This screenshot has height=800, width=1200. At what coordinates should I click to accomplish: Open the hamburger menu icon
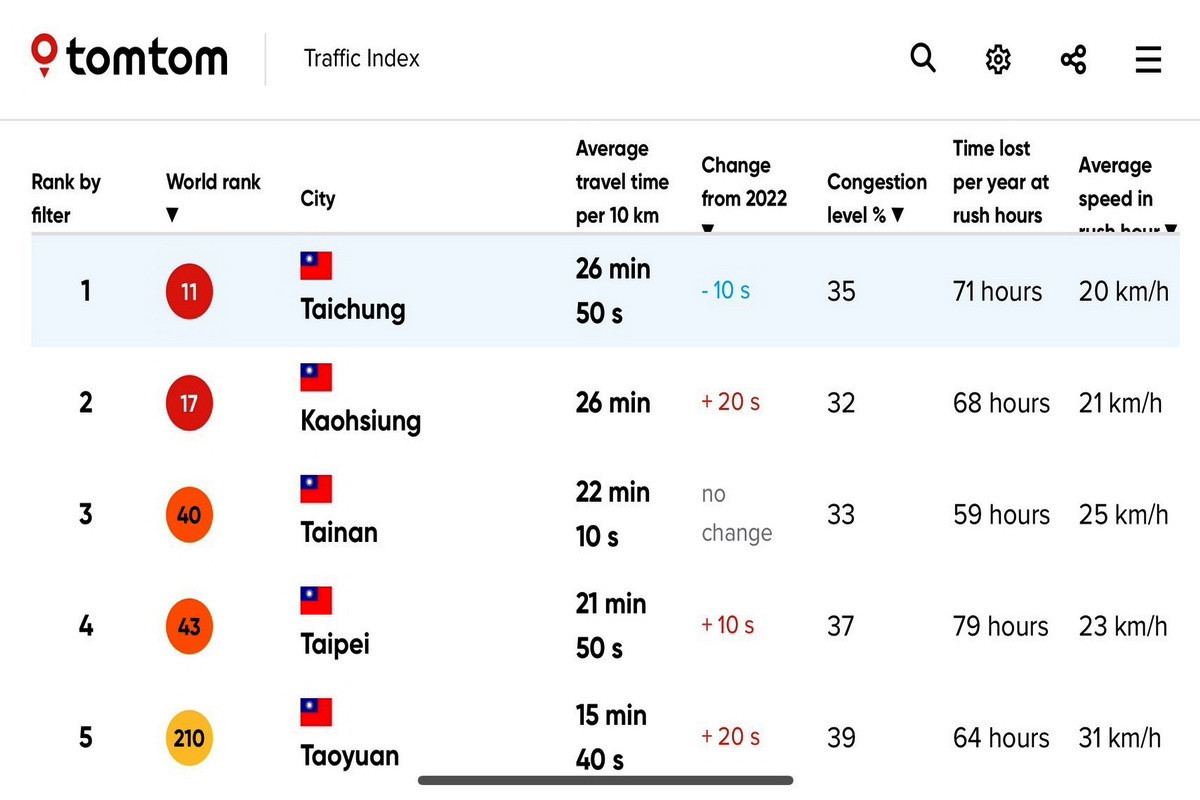[x=1148, y=59]
